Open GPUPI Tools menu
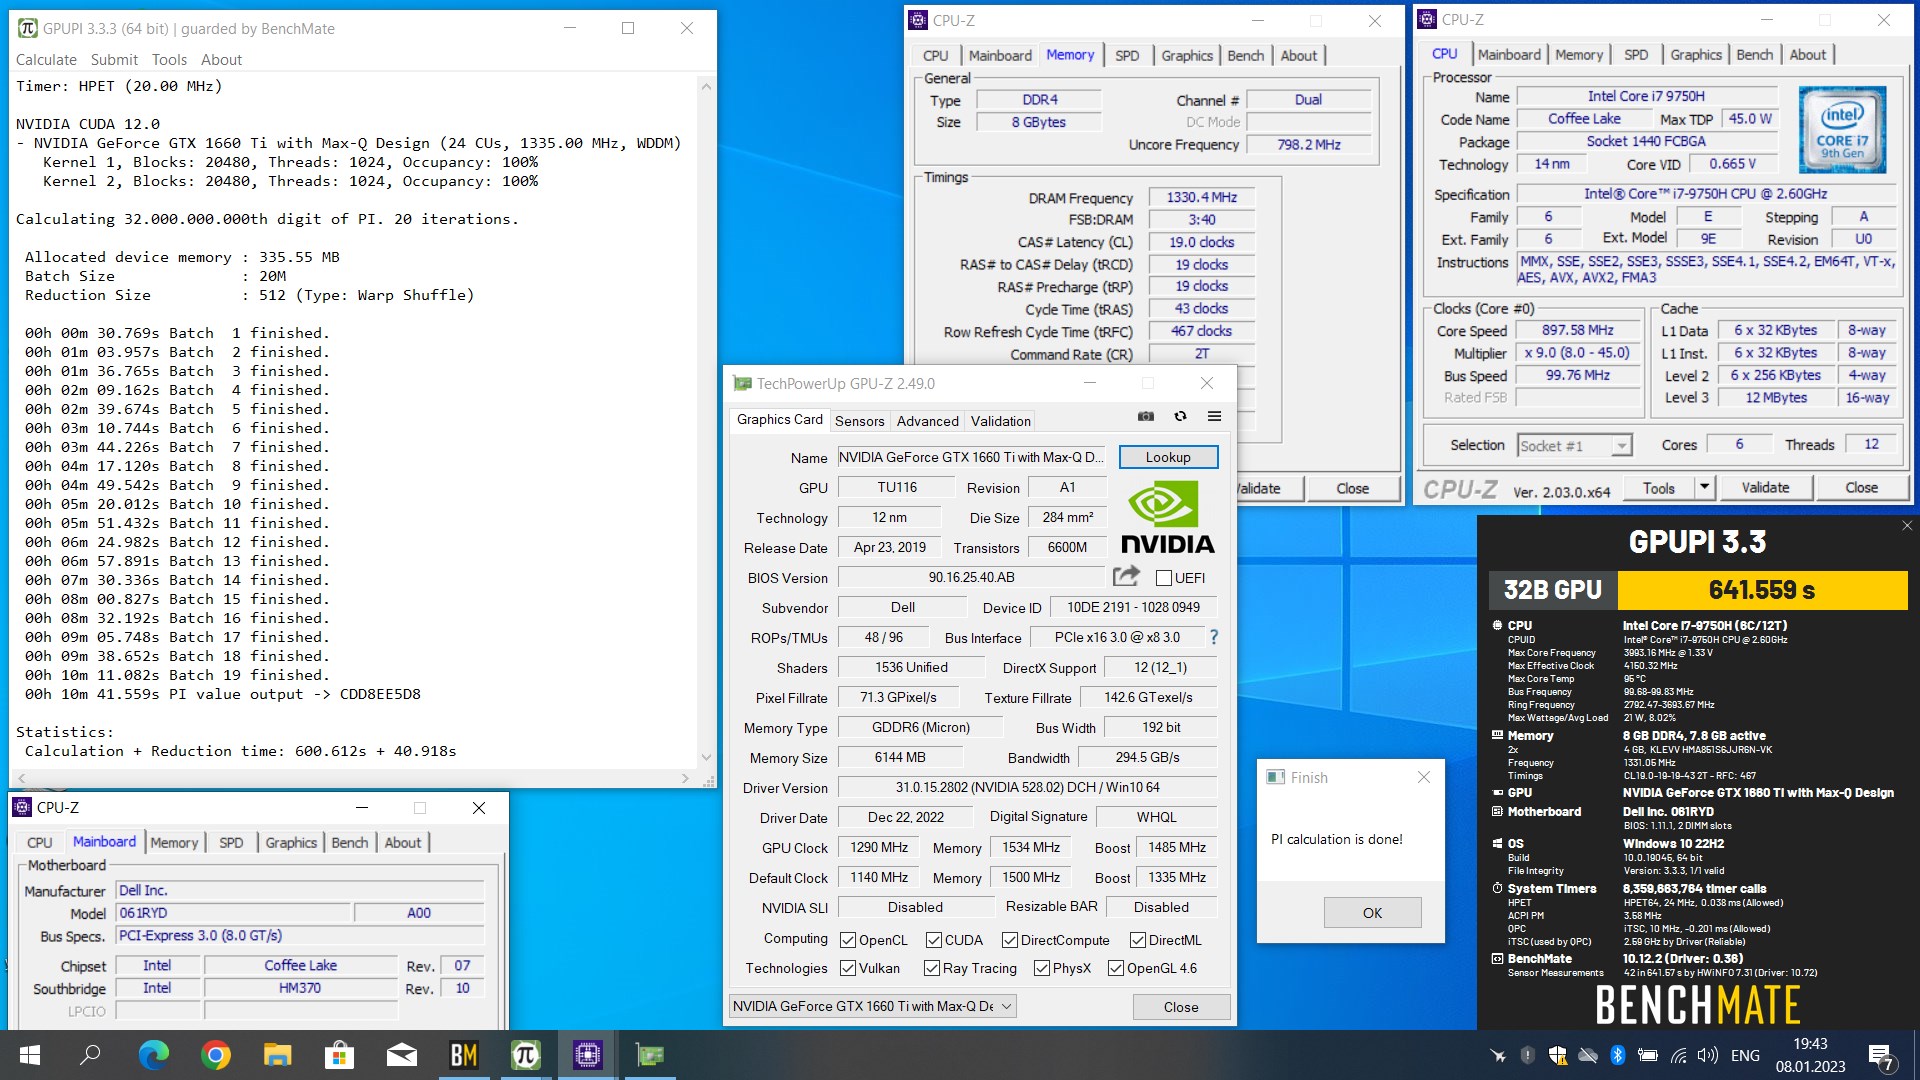Screen dimensions: 1920x1080 (x=169, y=60)
